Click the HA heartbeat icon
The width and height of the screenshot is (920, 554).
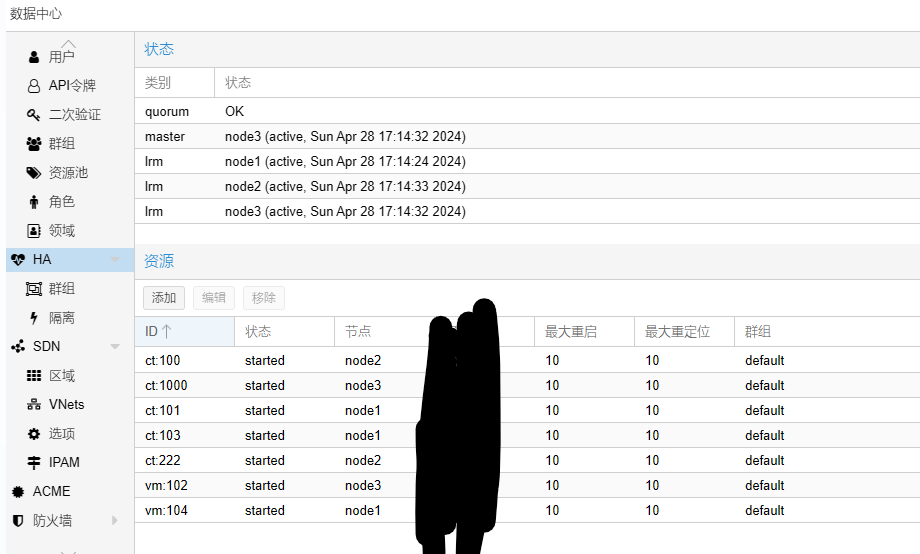(x=18, y=260)
